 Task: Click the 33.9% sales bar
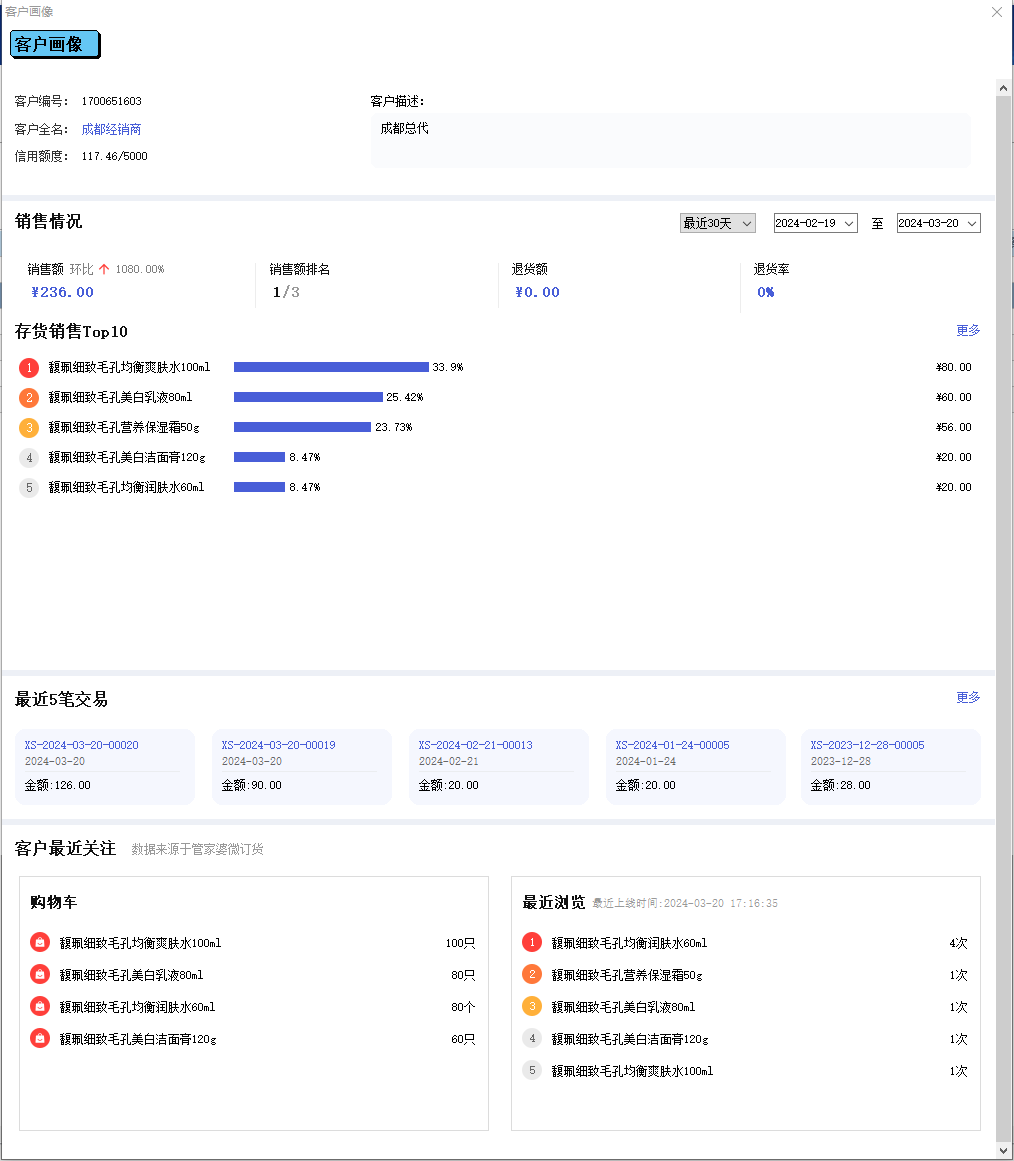[331, 367]
